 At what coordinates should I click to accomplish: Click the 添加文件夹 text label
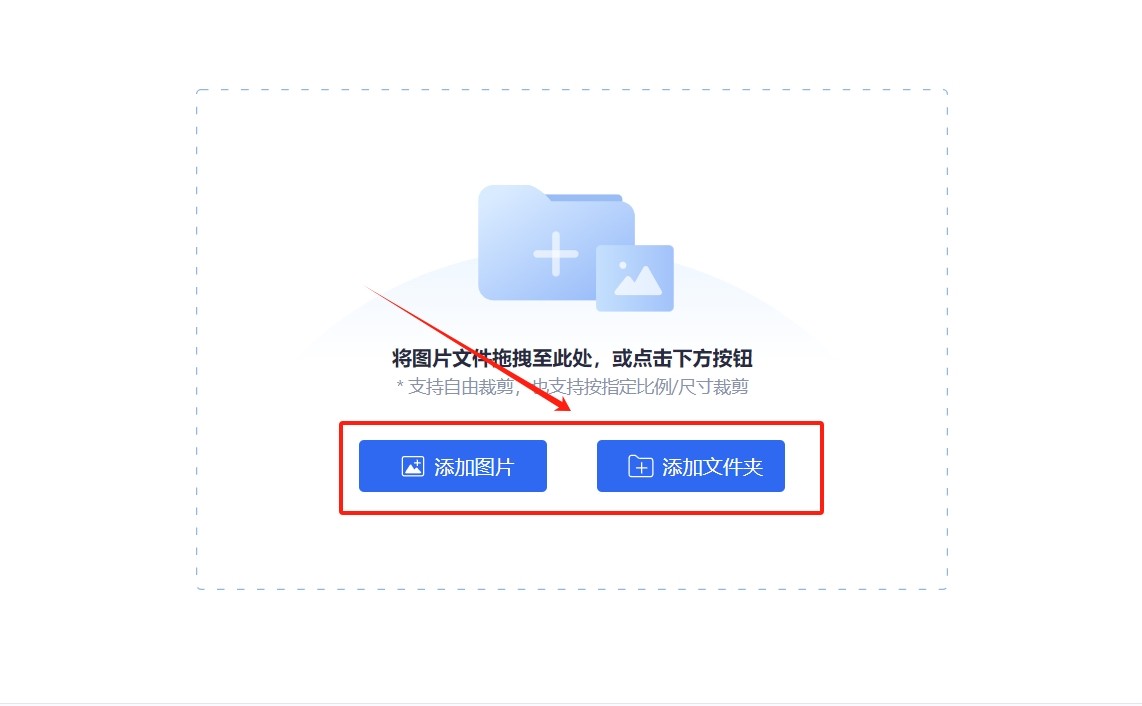tap(712, 466)
